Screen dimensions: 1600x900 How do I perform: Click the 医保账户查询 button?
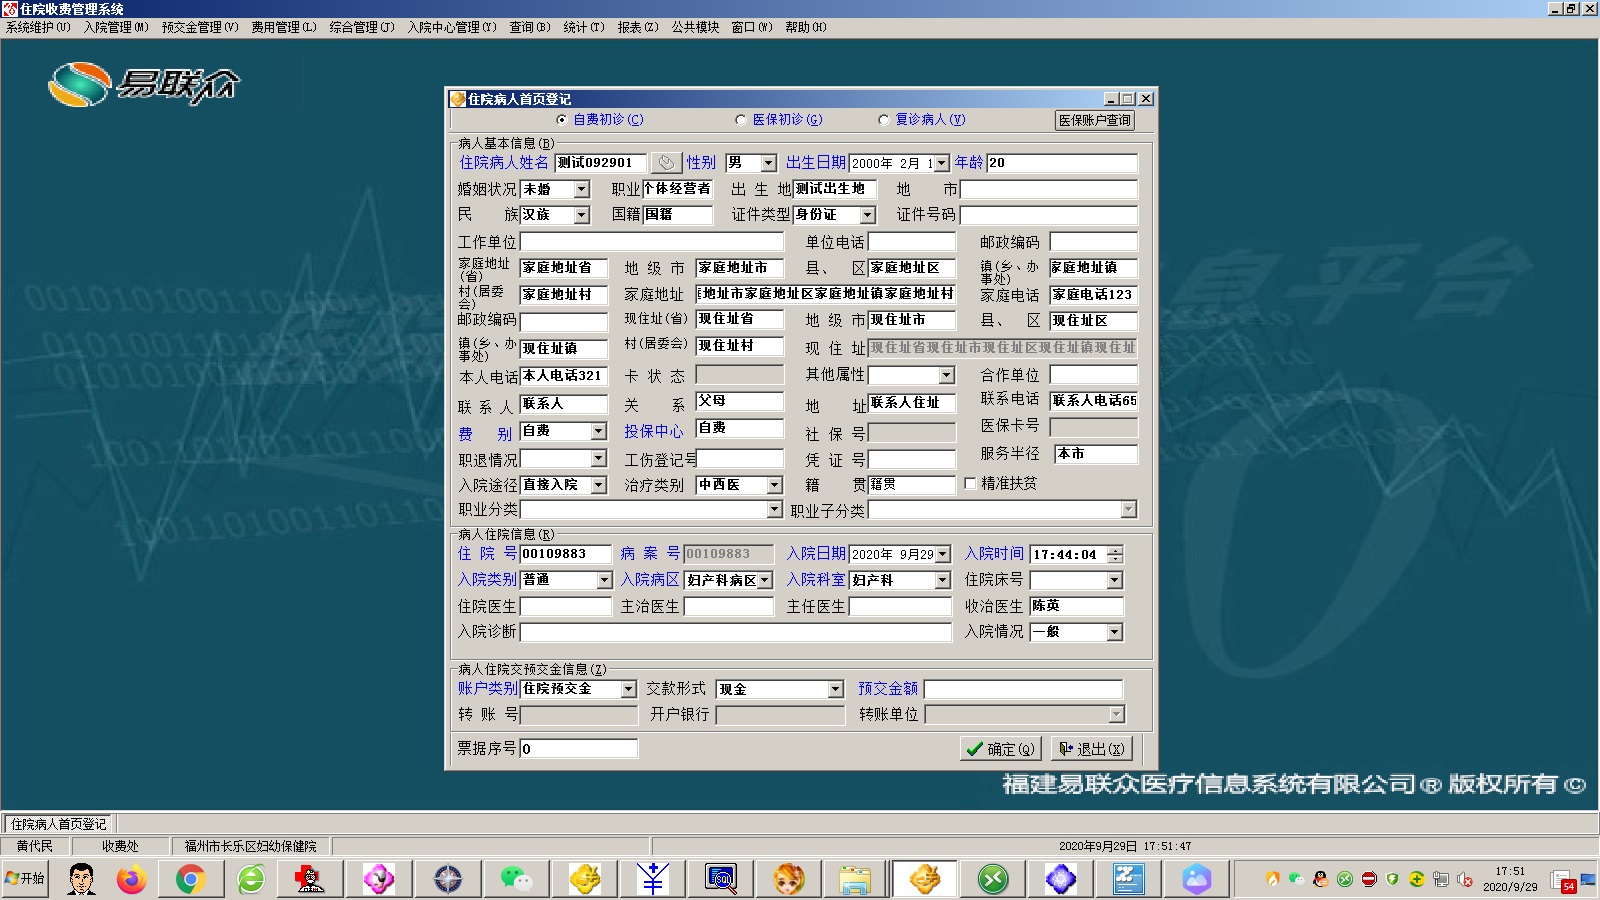(x=1095, y=120)
